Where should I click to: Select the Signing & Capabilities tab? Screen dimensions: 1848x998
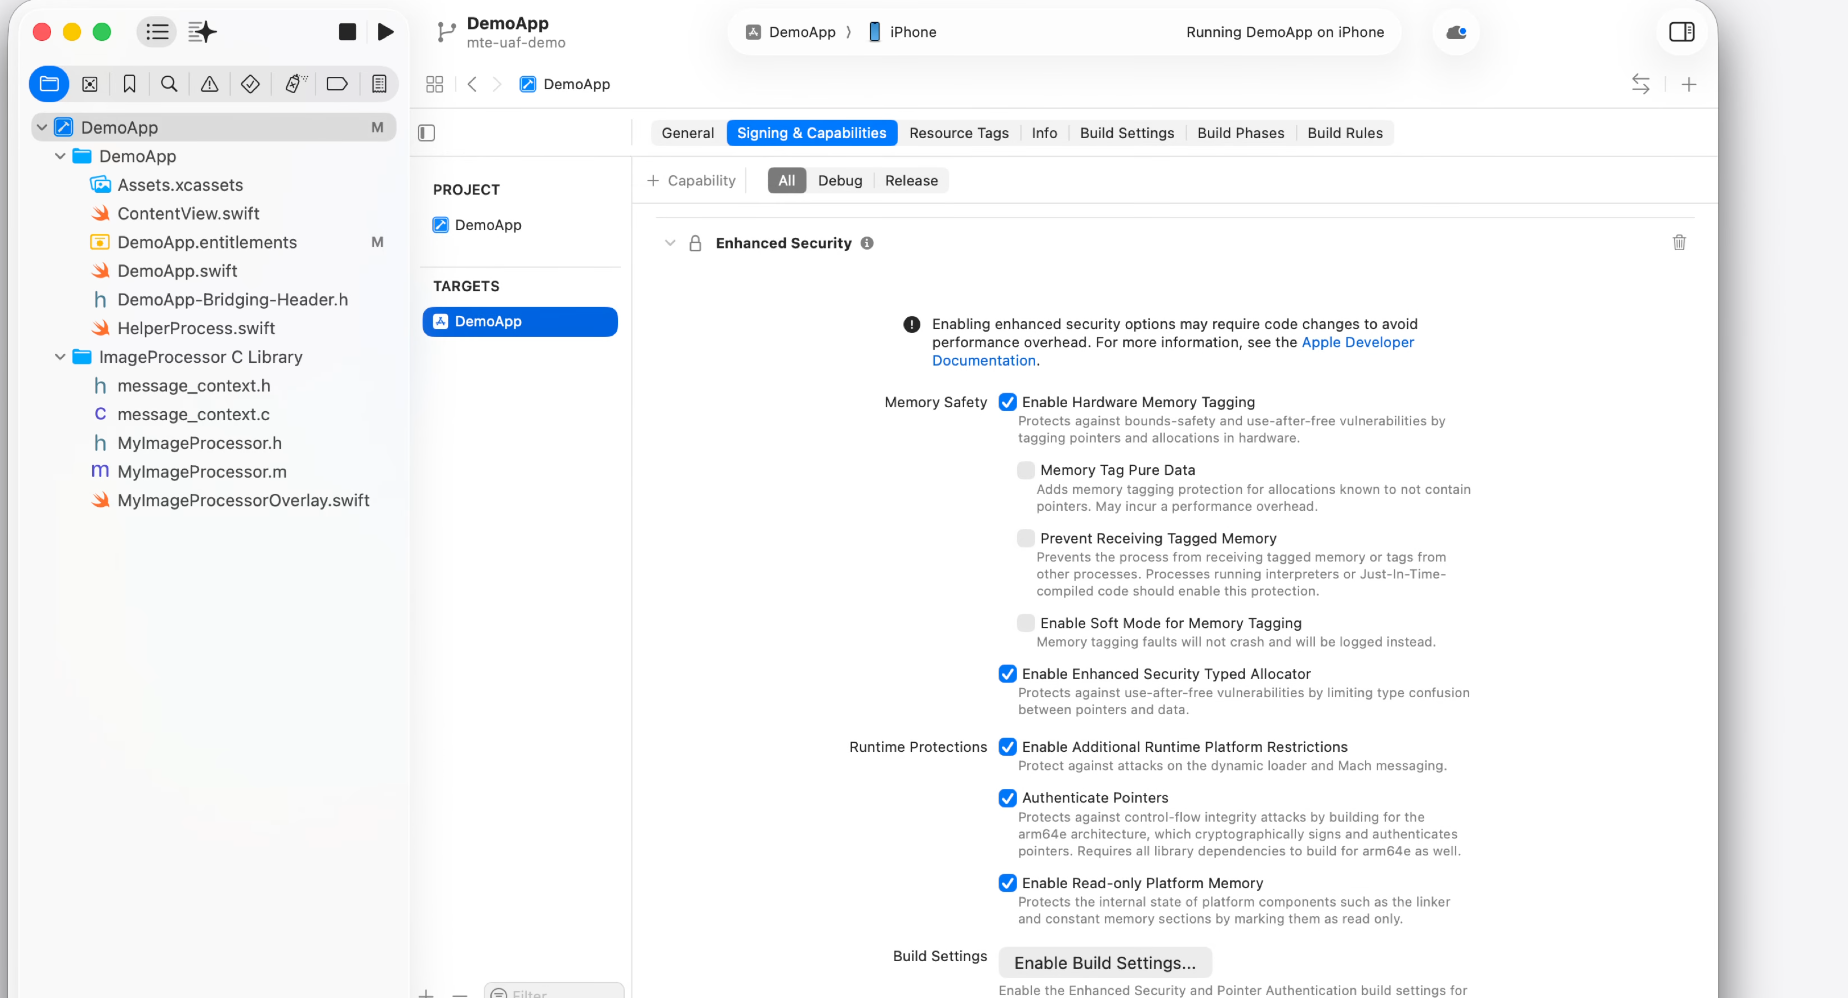(812, 133)
